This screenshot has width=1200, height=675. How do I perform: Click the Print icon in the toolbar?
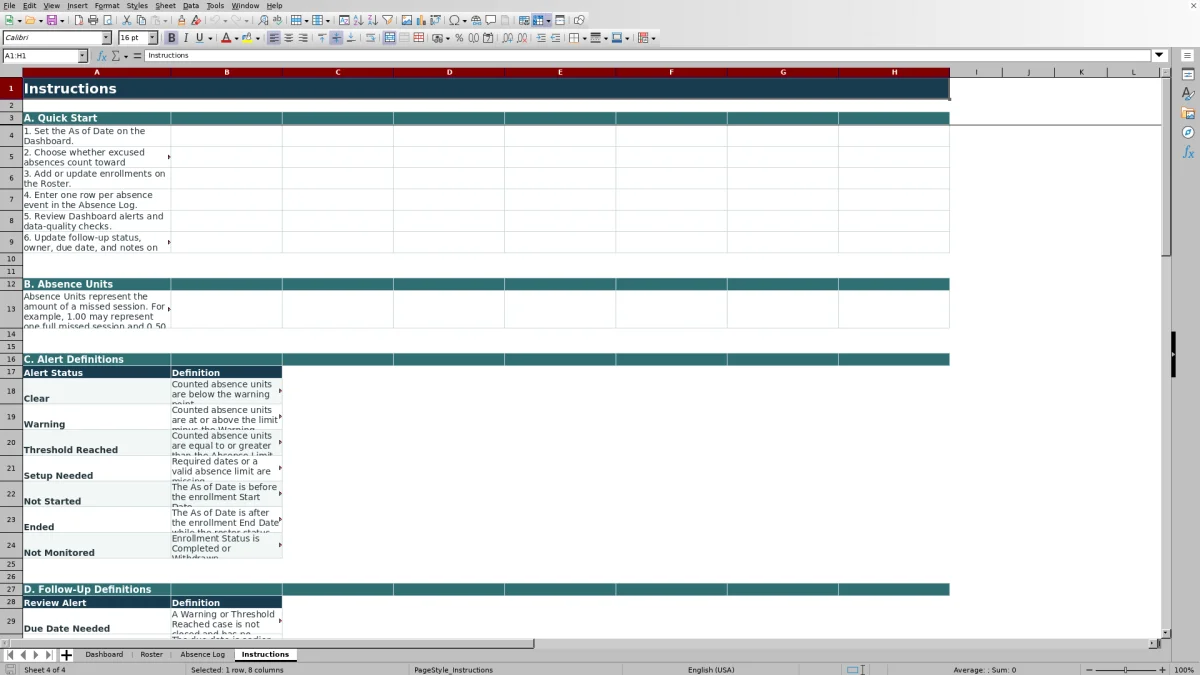click(x=93, y=20)
